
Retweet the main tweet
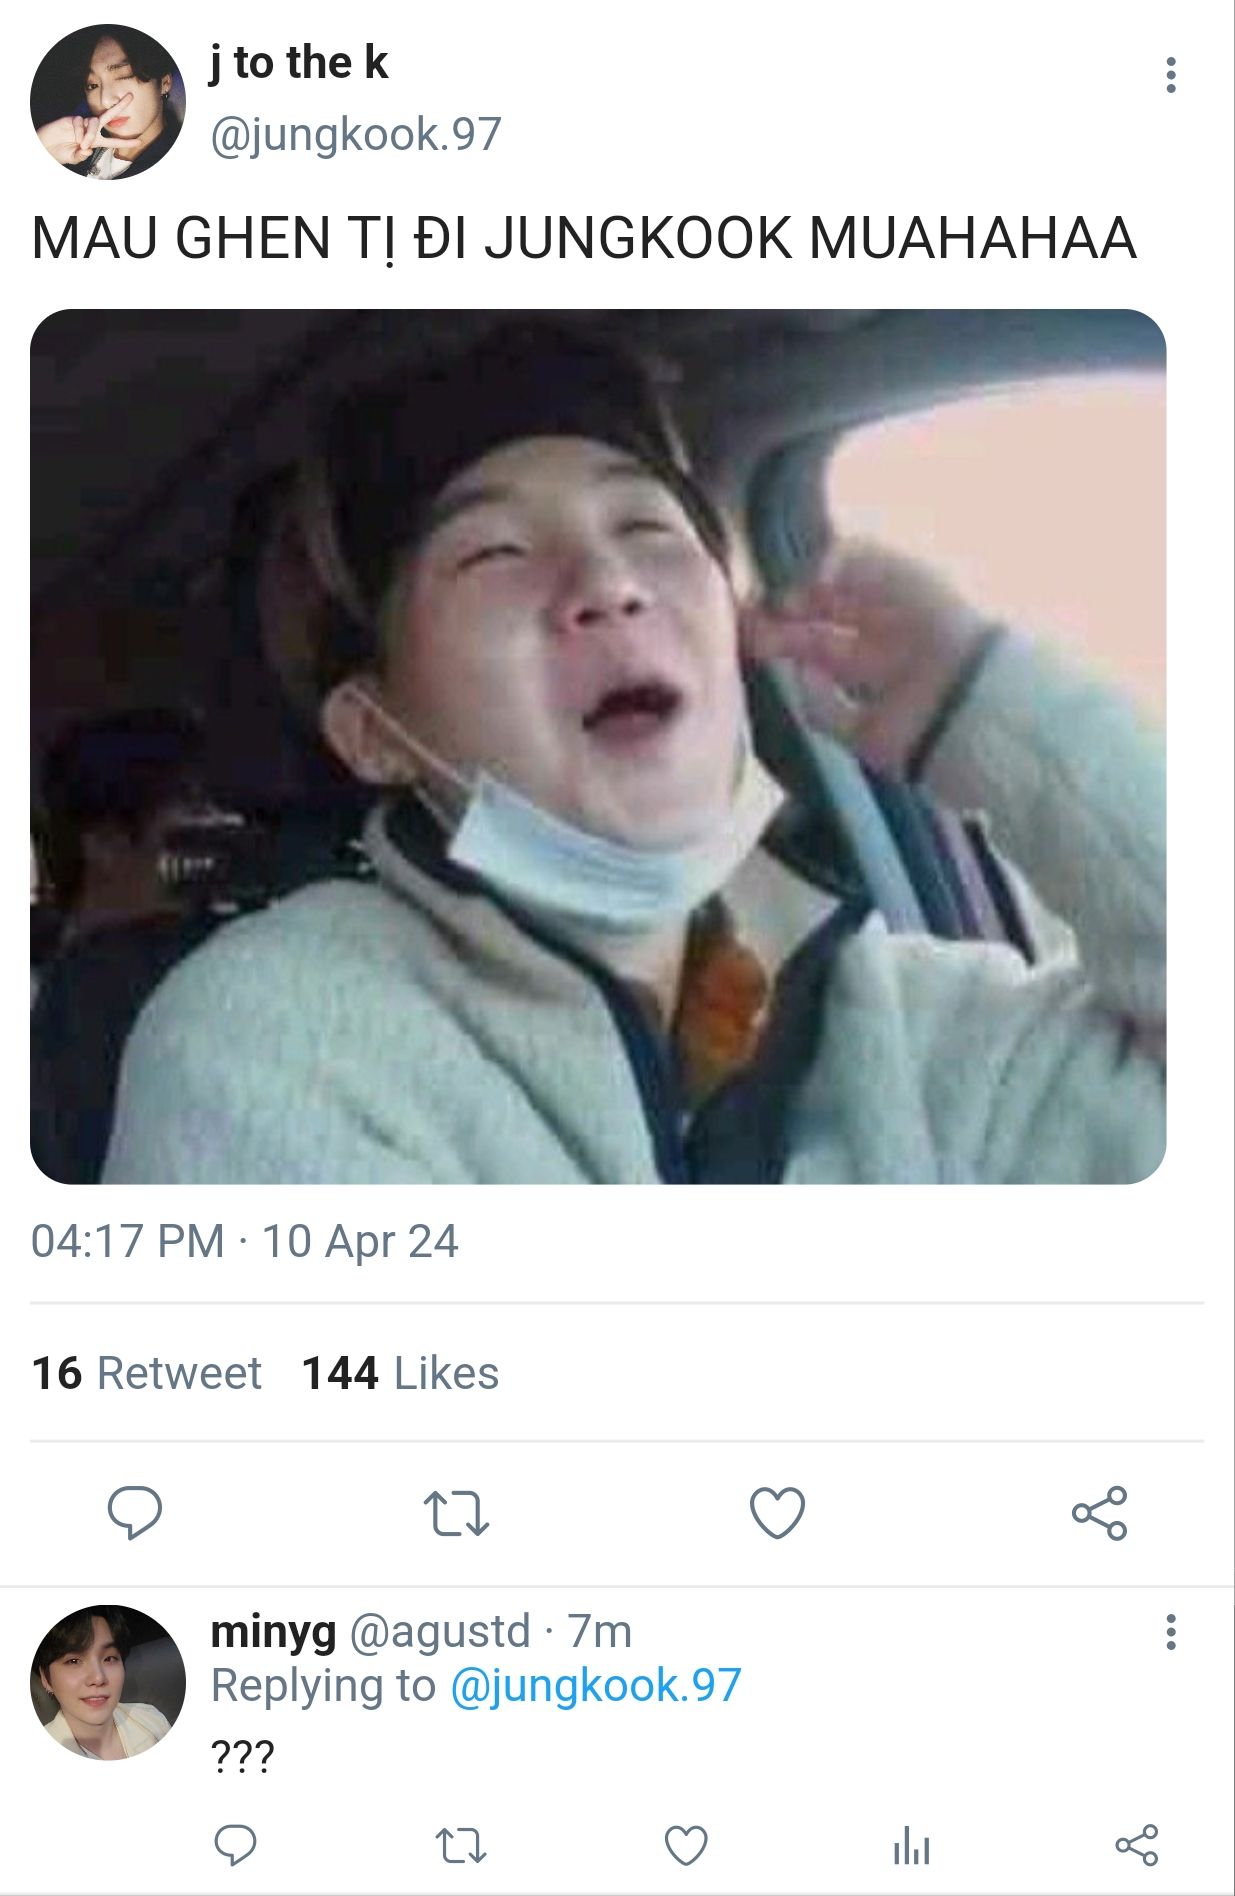click(456, 1512)
